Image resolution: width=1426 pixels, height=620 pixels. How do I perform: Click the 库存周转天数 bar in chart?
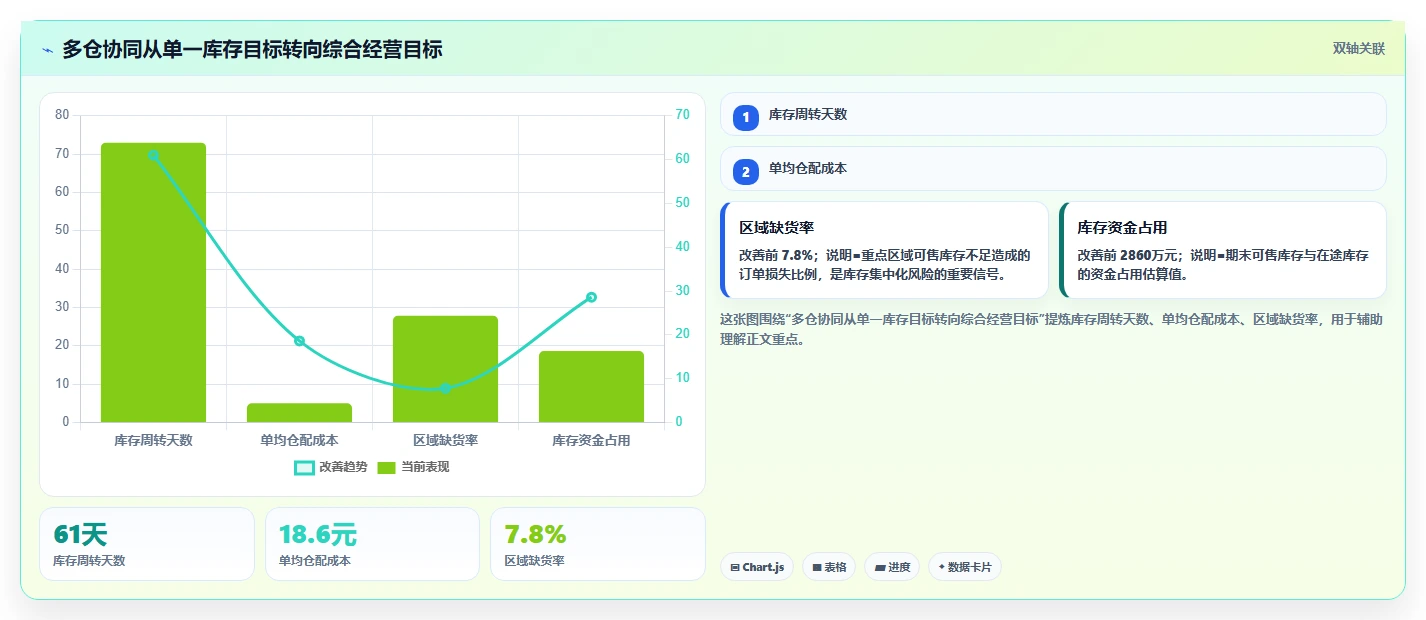(x=153, y=282)
